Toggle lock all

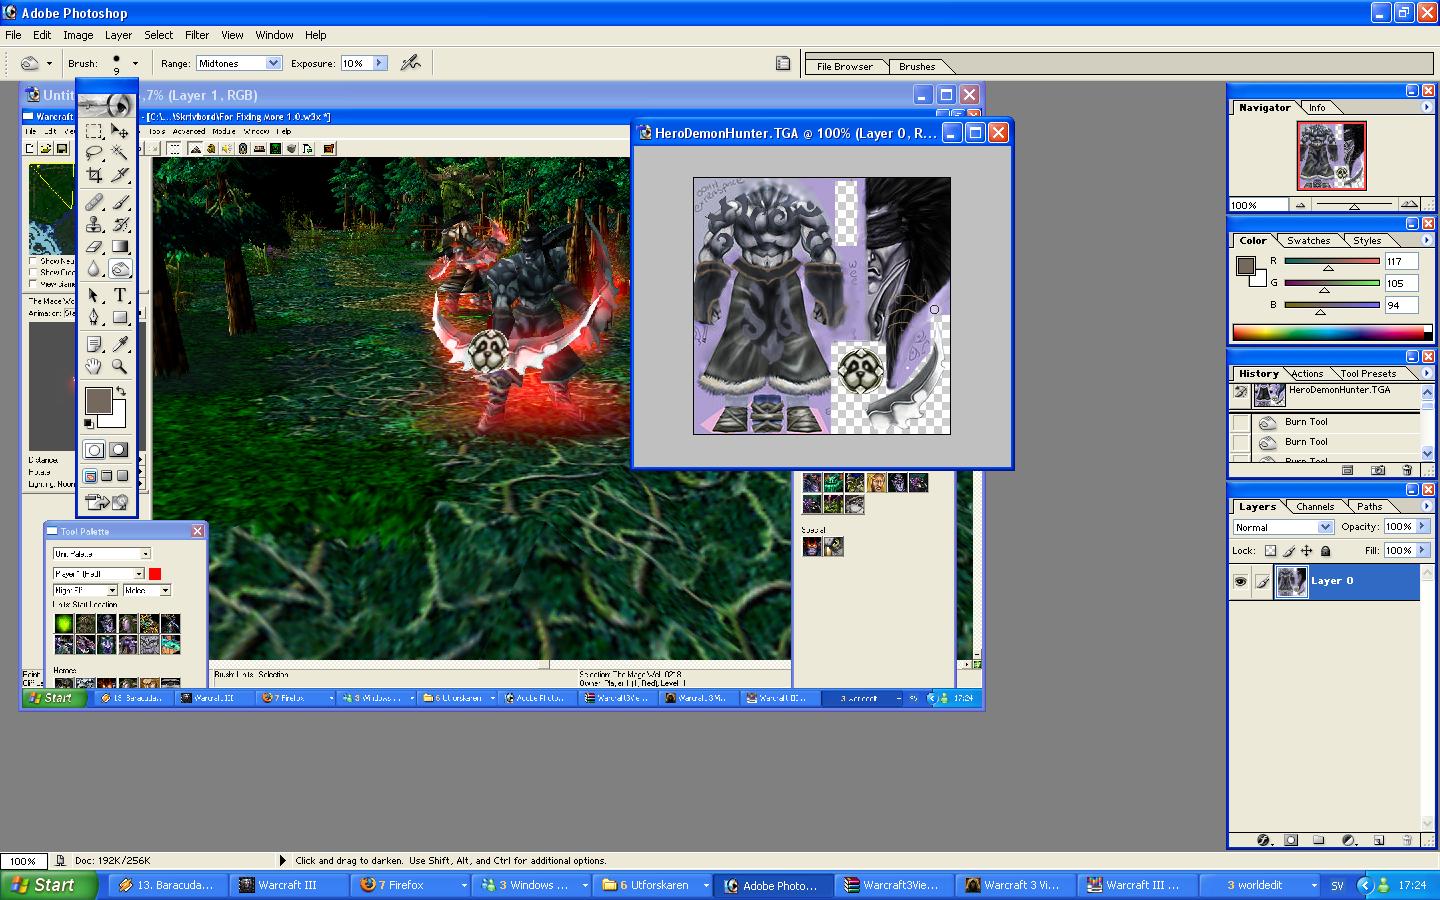pyautogui.click(x=1326, y=551)
